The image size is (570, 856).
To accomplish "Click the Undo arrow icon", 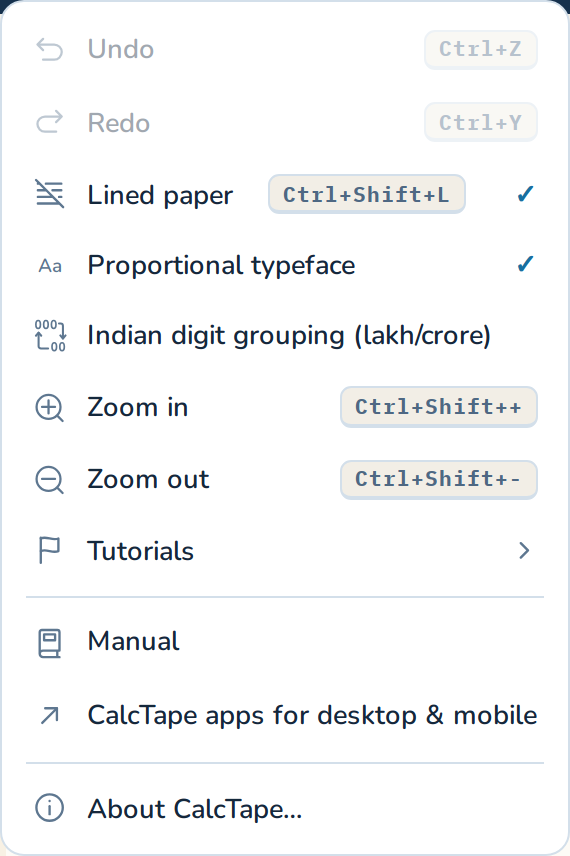I will (50, 49).
